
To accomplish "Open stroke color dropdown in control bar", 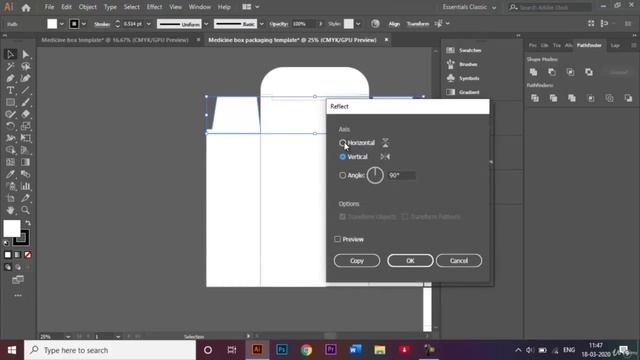I will coord(84,24).
